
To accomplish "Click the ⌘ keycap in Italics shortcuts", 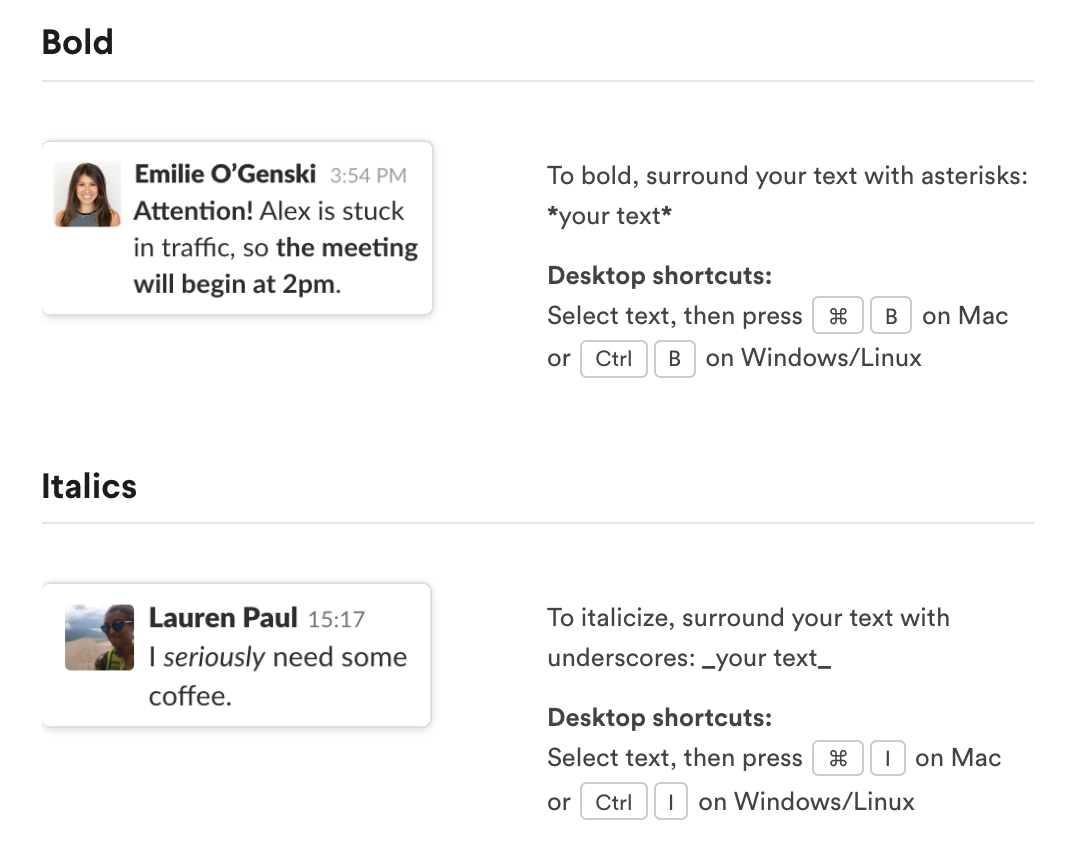I will click(838, 759).
